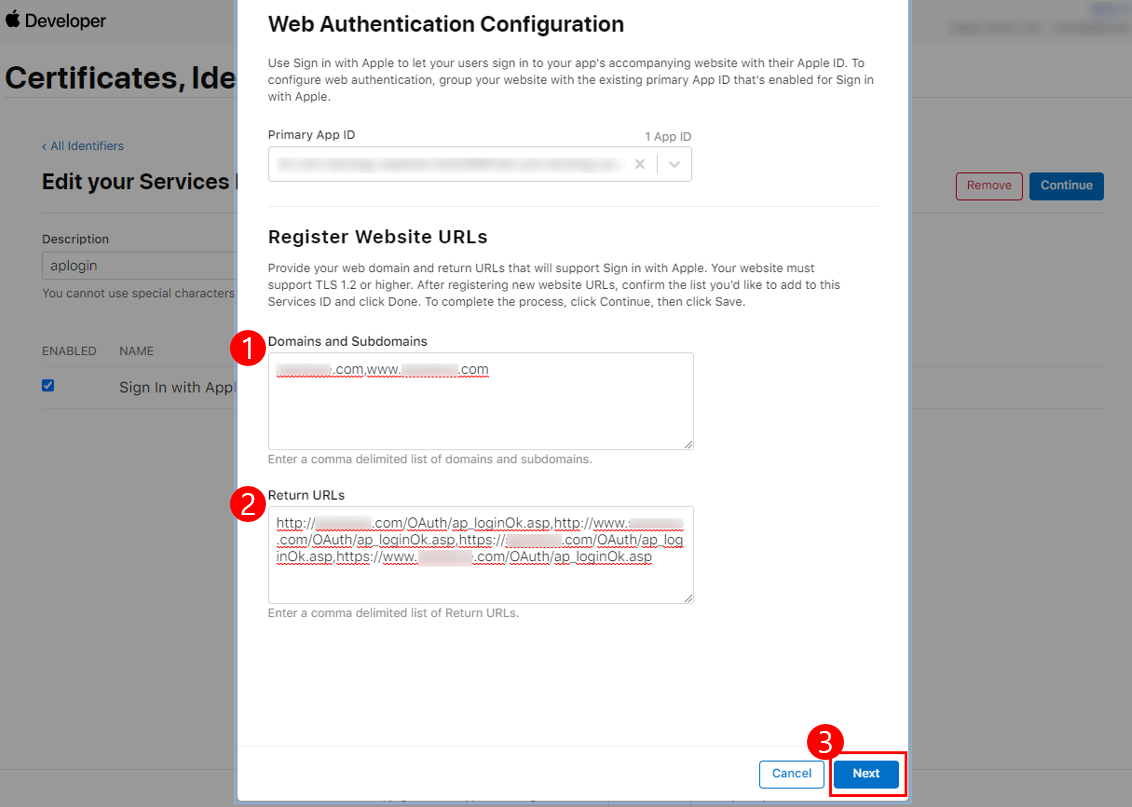Image resolution: width=1132 pixels, height=807 pixels.
Task: Cancel the web authentication dialog
Action: [x=791, y=774]
